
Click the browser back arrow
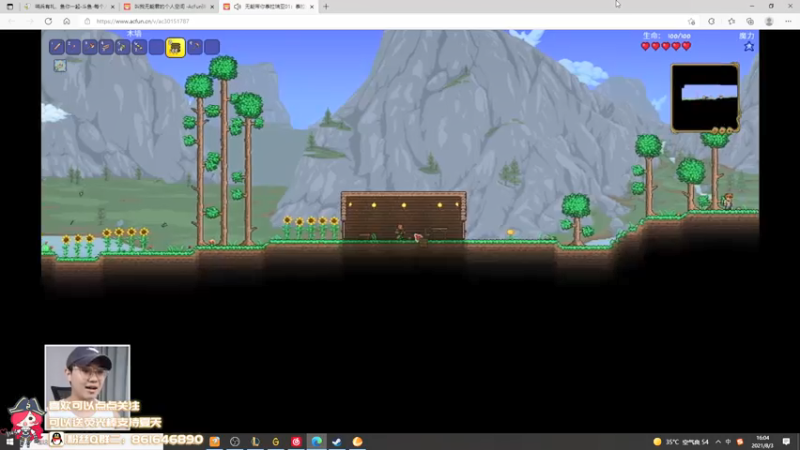[11, 21]
